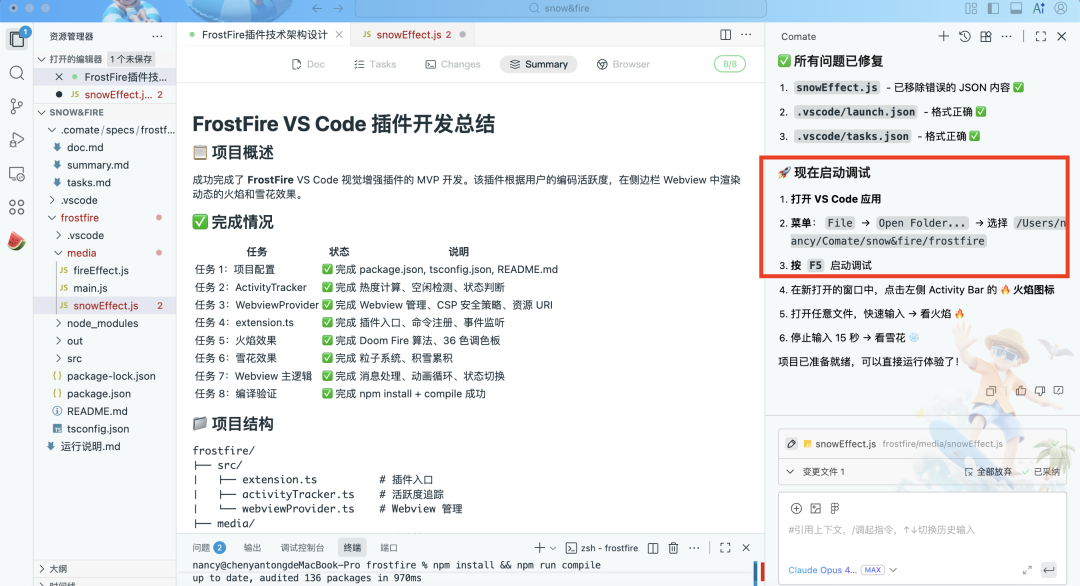Screen dimensions: 1080x586
Task: Click the Figma icon in chat input
Action: pos(835,508)
